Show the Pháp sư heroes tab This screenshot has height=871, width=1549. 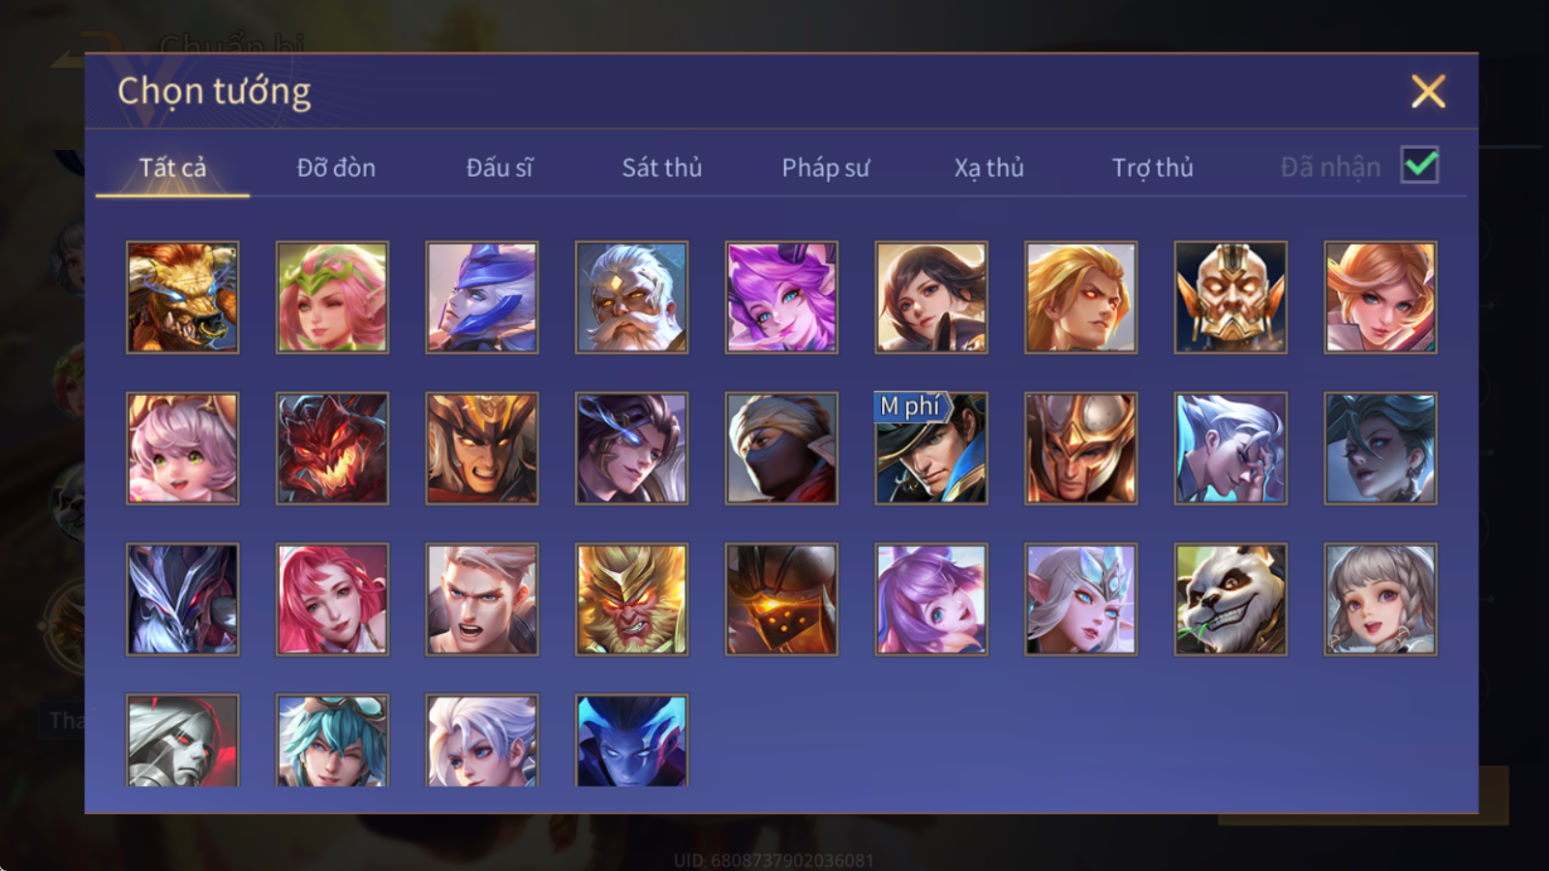click(825, 167)
